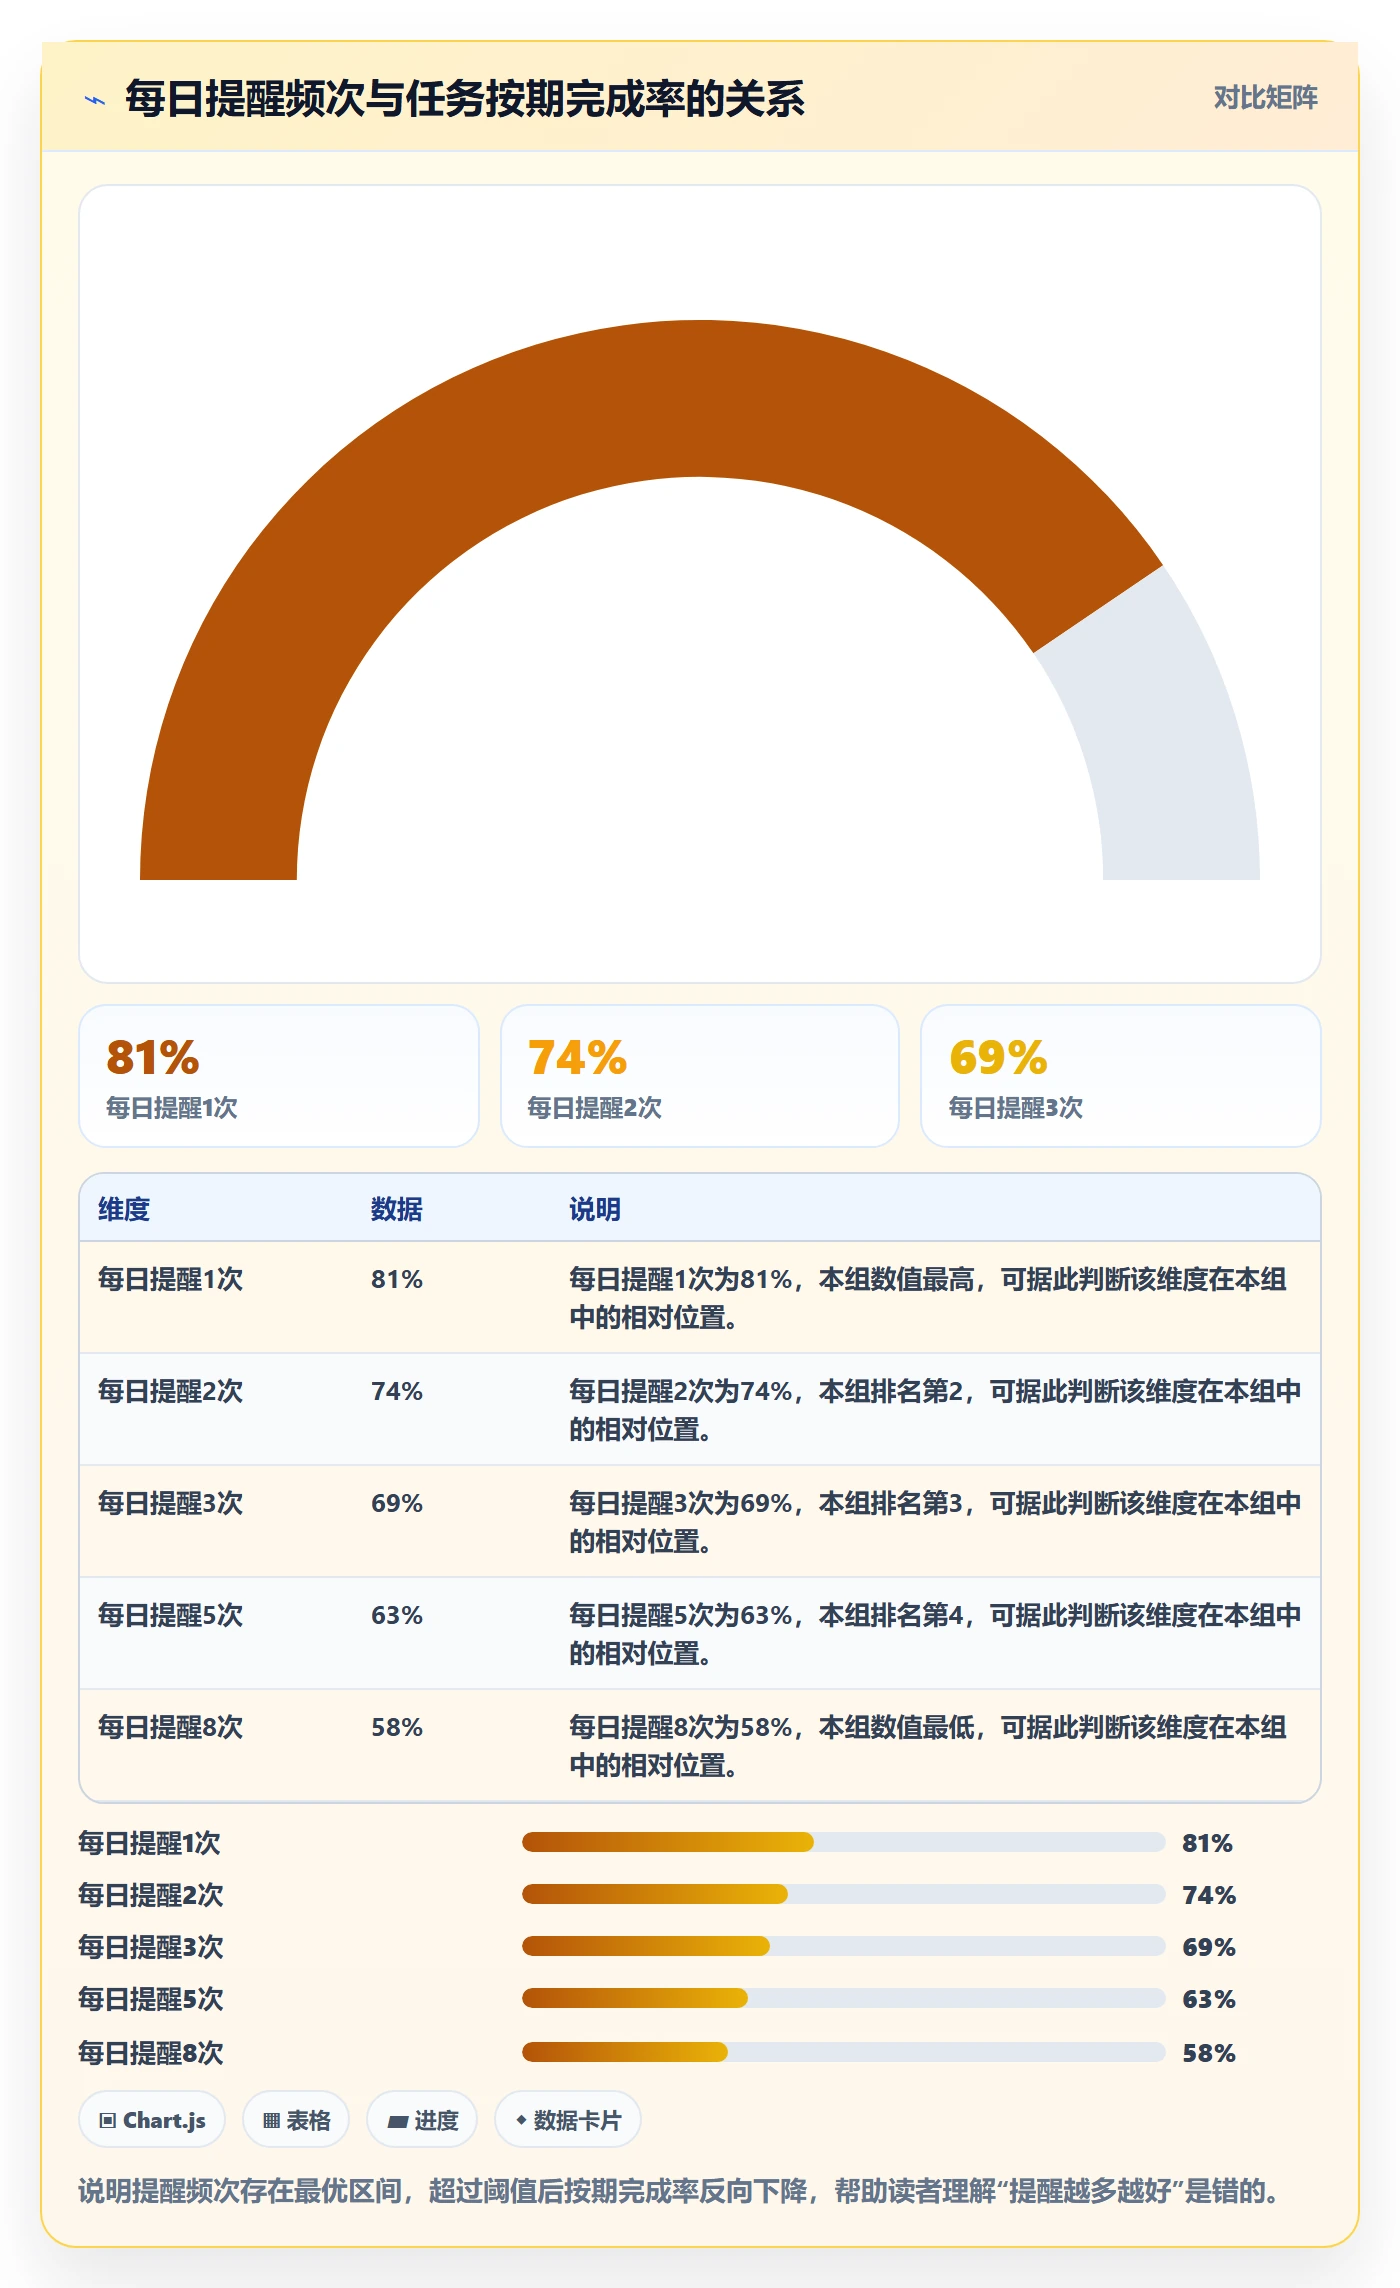Select the Chart.js chip
Viewport: 1400px width, 2288px height.
pos(152,2119)
